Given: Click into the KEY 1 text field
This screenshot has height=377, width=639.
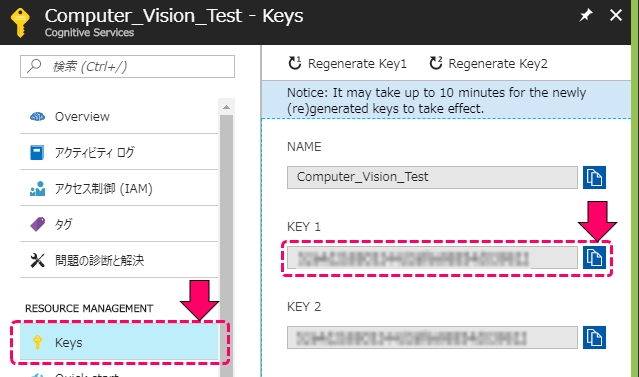Looking at the screenshot, I should pos(432,258).
